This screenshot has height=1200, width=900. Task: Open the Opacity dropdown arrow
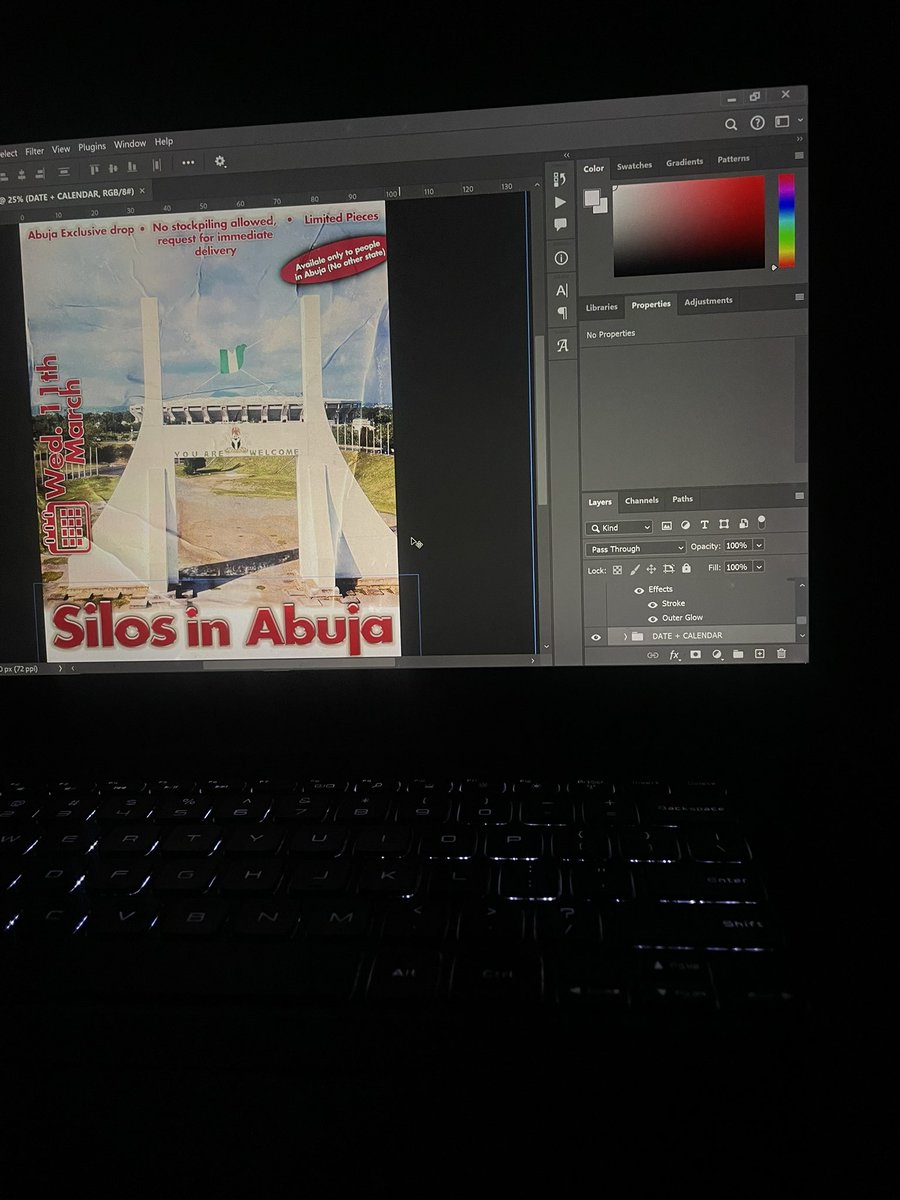coord(759,545)
